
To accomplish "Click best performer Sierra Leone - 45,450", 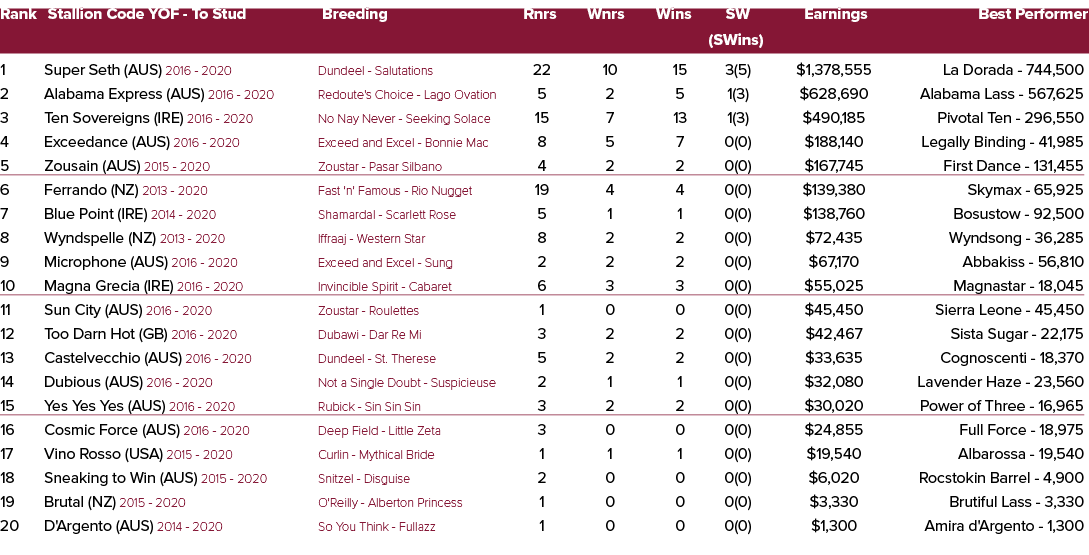I will tap(1009, 310).
